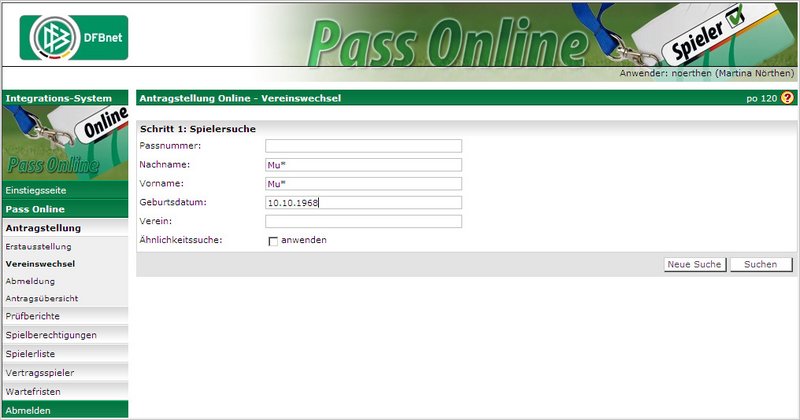
Task: Go to Abmeldung in sidebar
Action: 30,281
